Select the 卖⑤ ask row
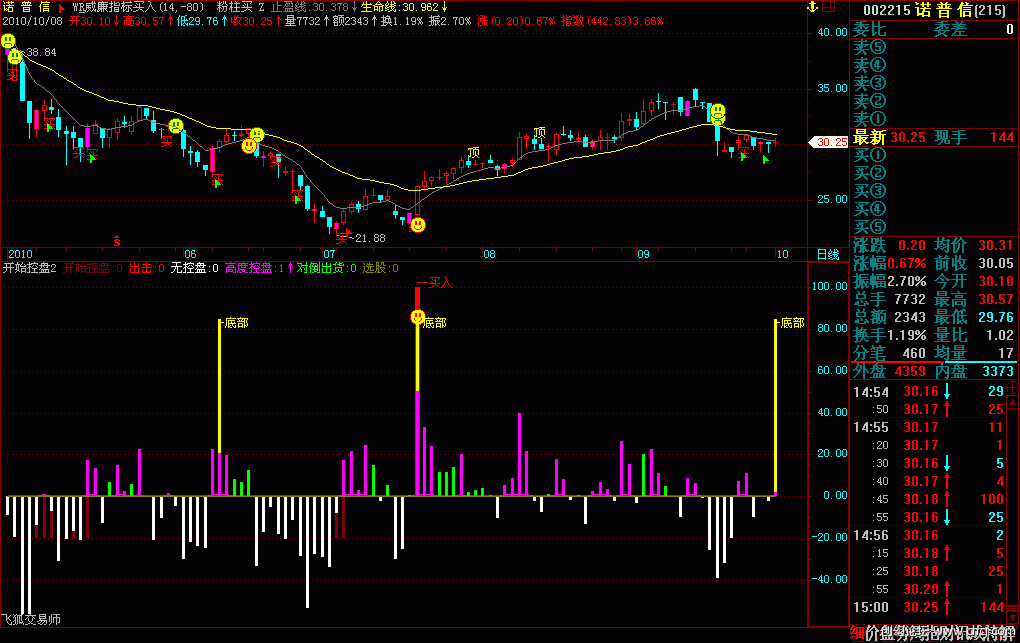The height and width of the screenshot is (643, 1020). [x=934, y=47]
